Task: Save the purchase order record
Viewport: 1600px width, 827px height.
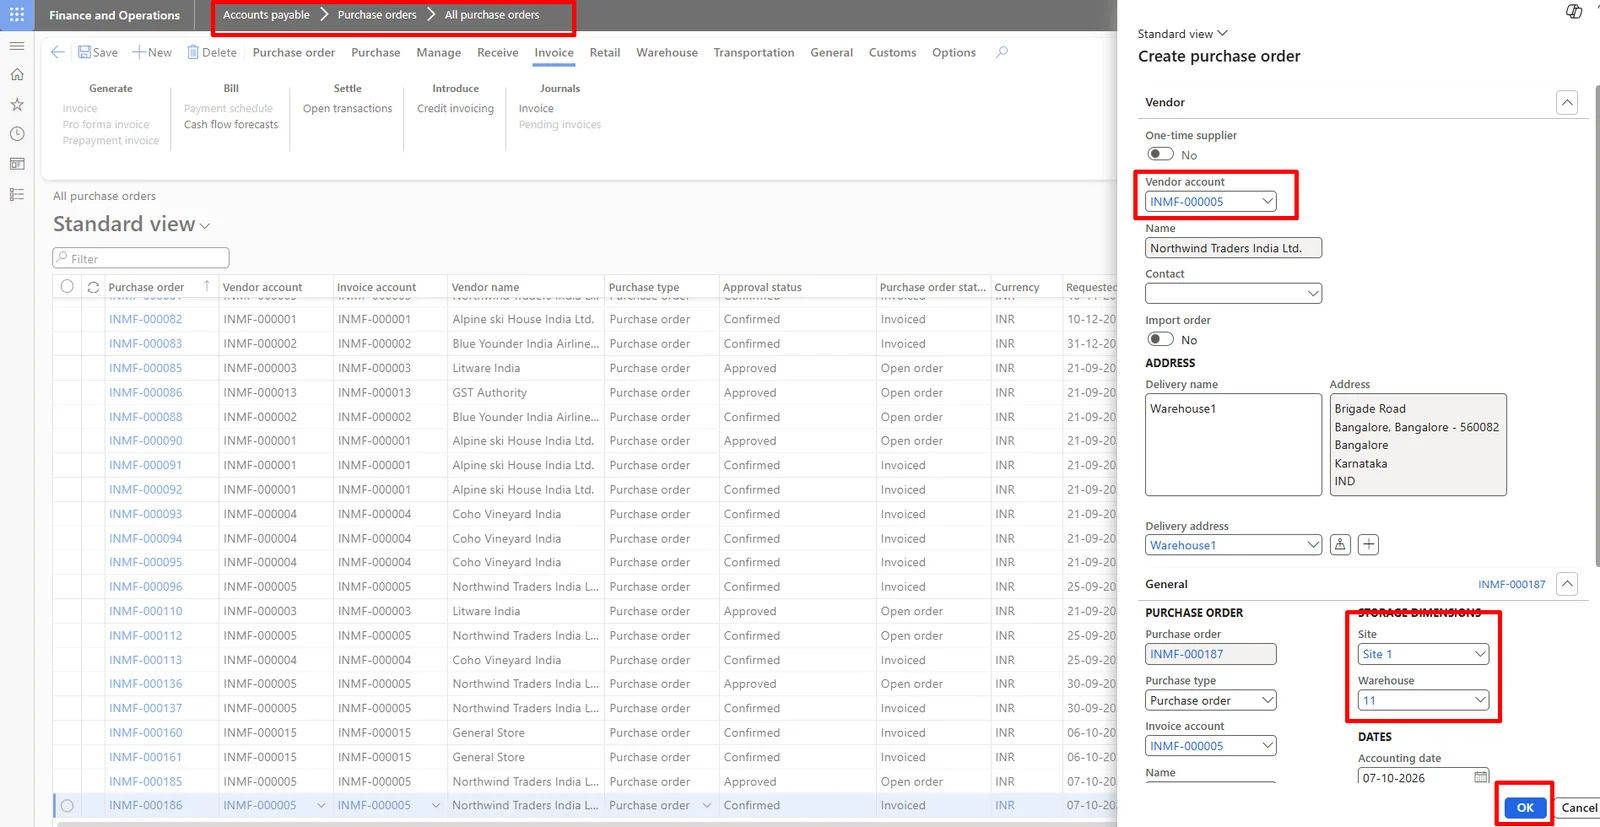Action: click(x=98, y=52)
